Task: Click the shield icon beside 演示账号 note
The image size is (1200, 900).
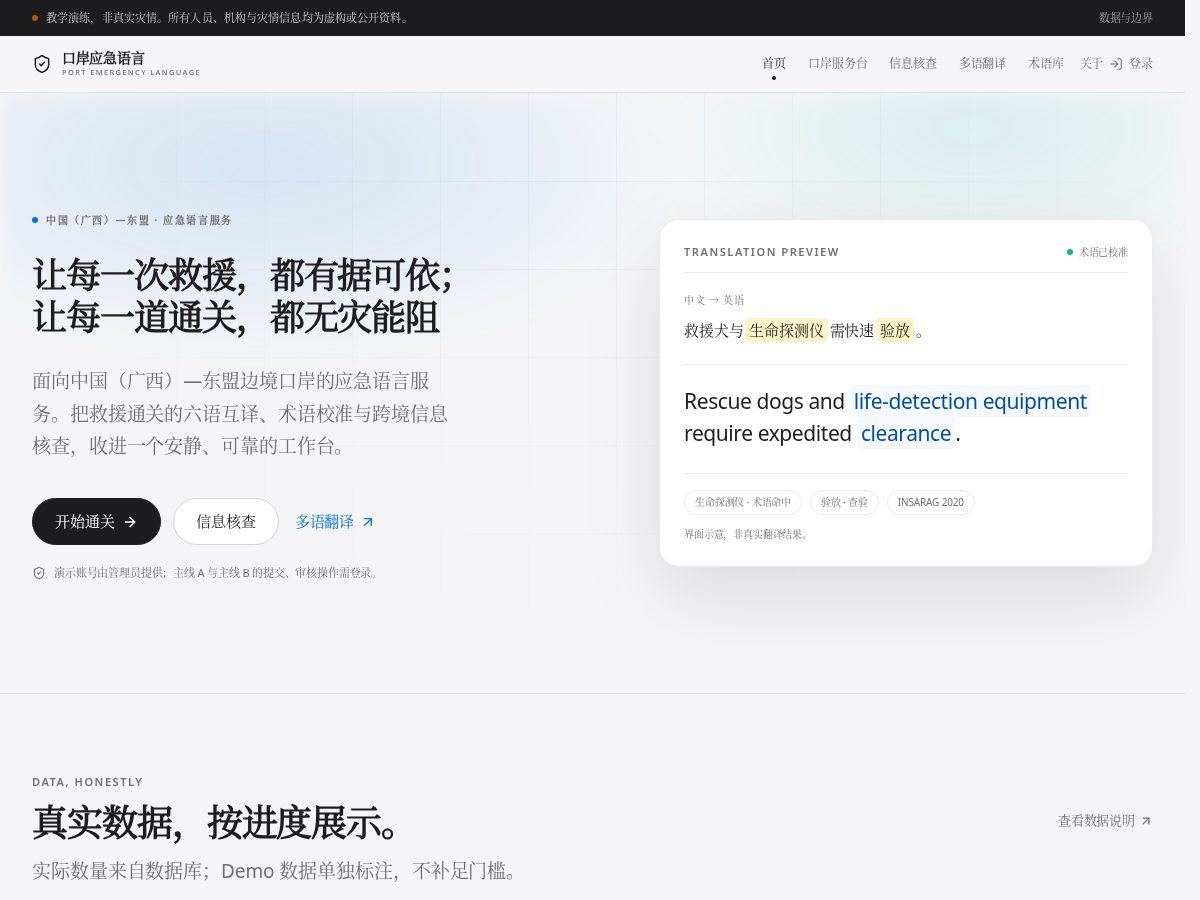Action: [x=39, y=573]
